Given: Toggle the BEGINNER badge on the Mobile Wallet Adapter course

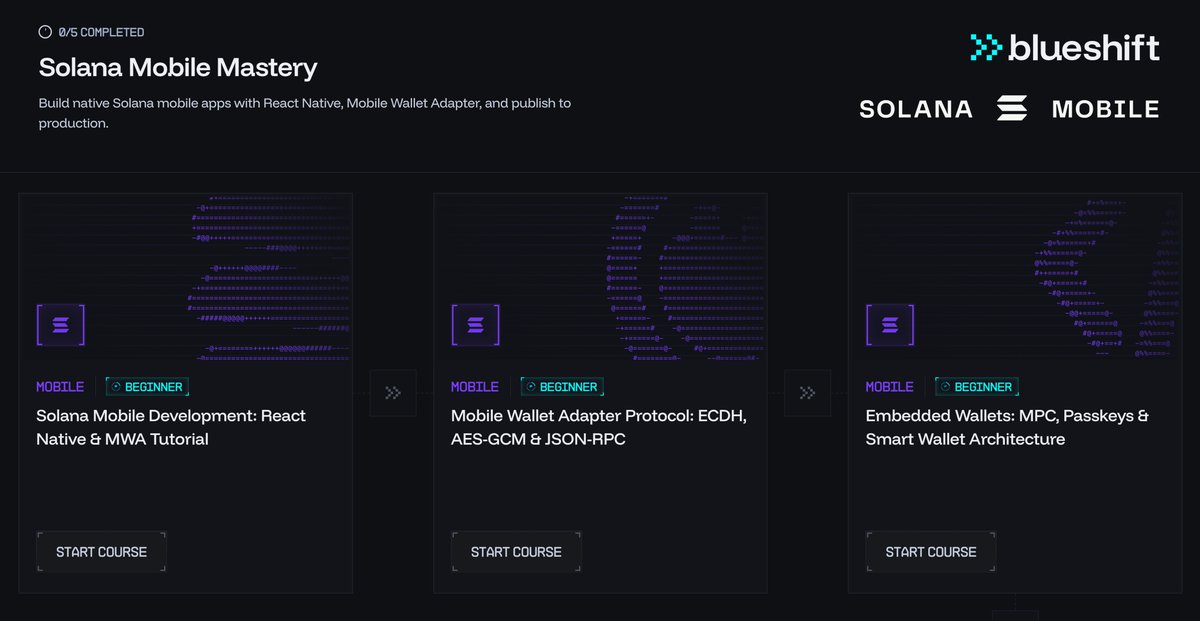Looking at the screenshot, I should pos(562,386).
